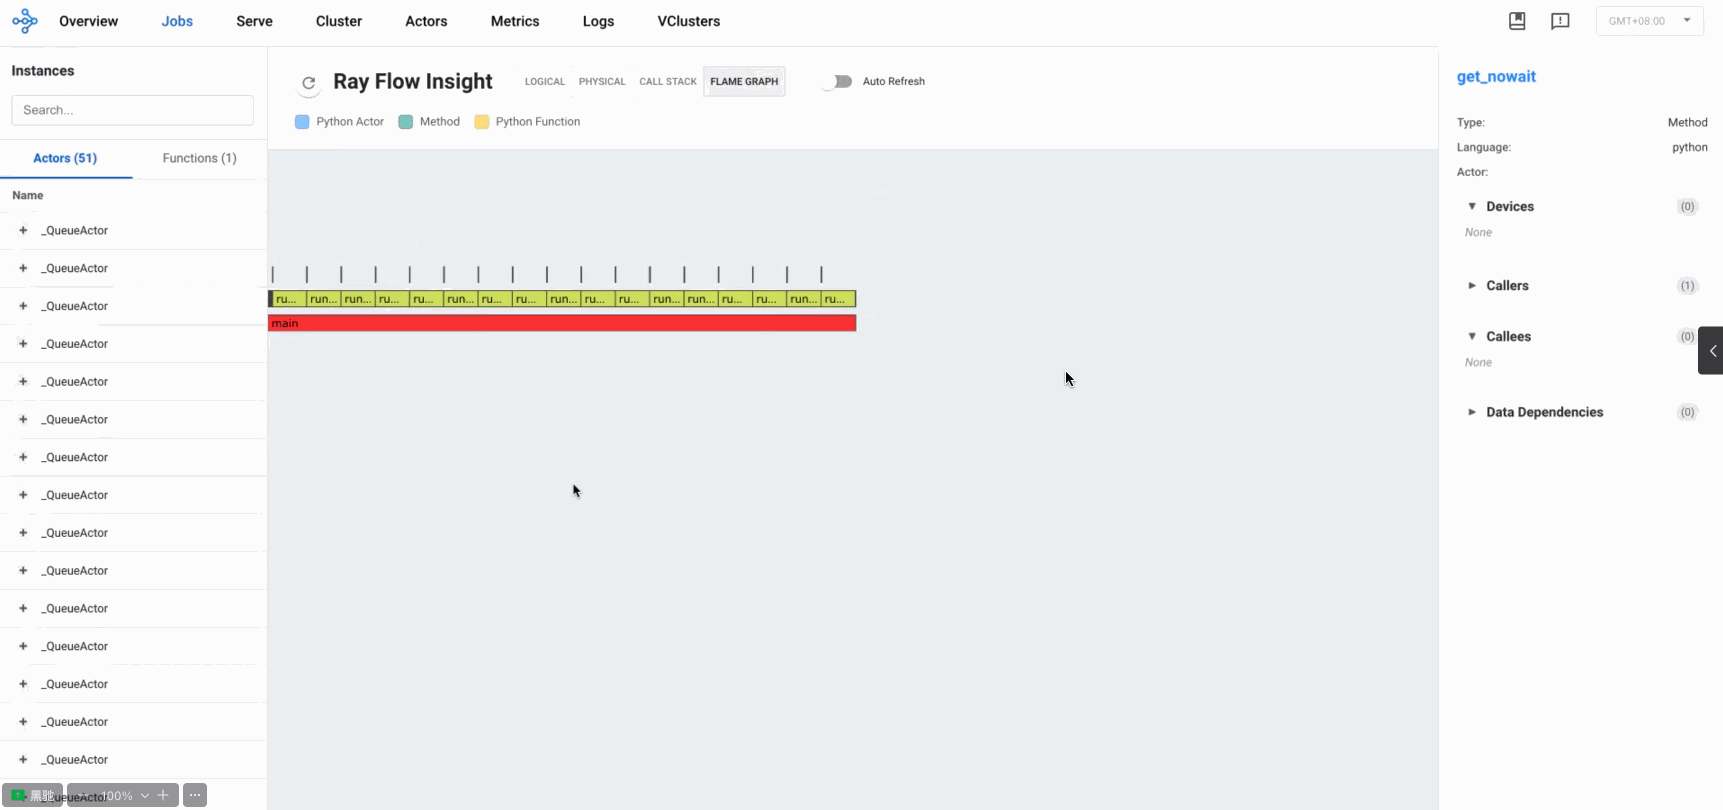Switch to the PHYSICAL view

(602, 82)
